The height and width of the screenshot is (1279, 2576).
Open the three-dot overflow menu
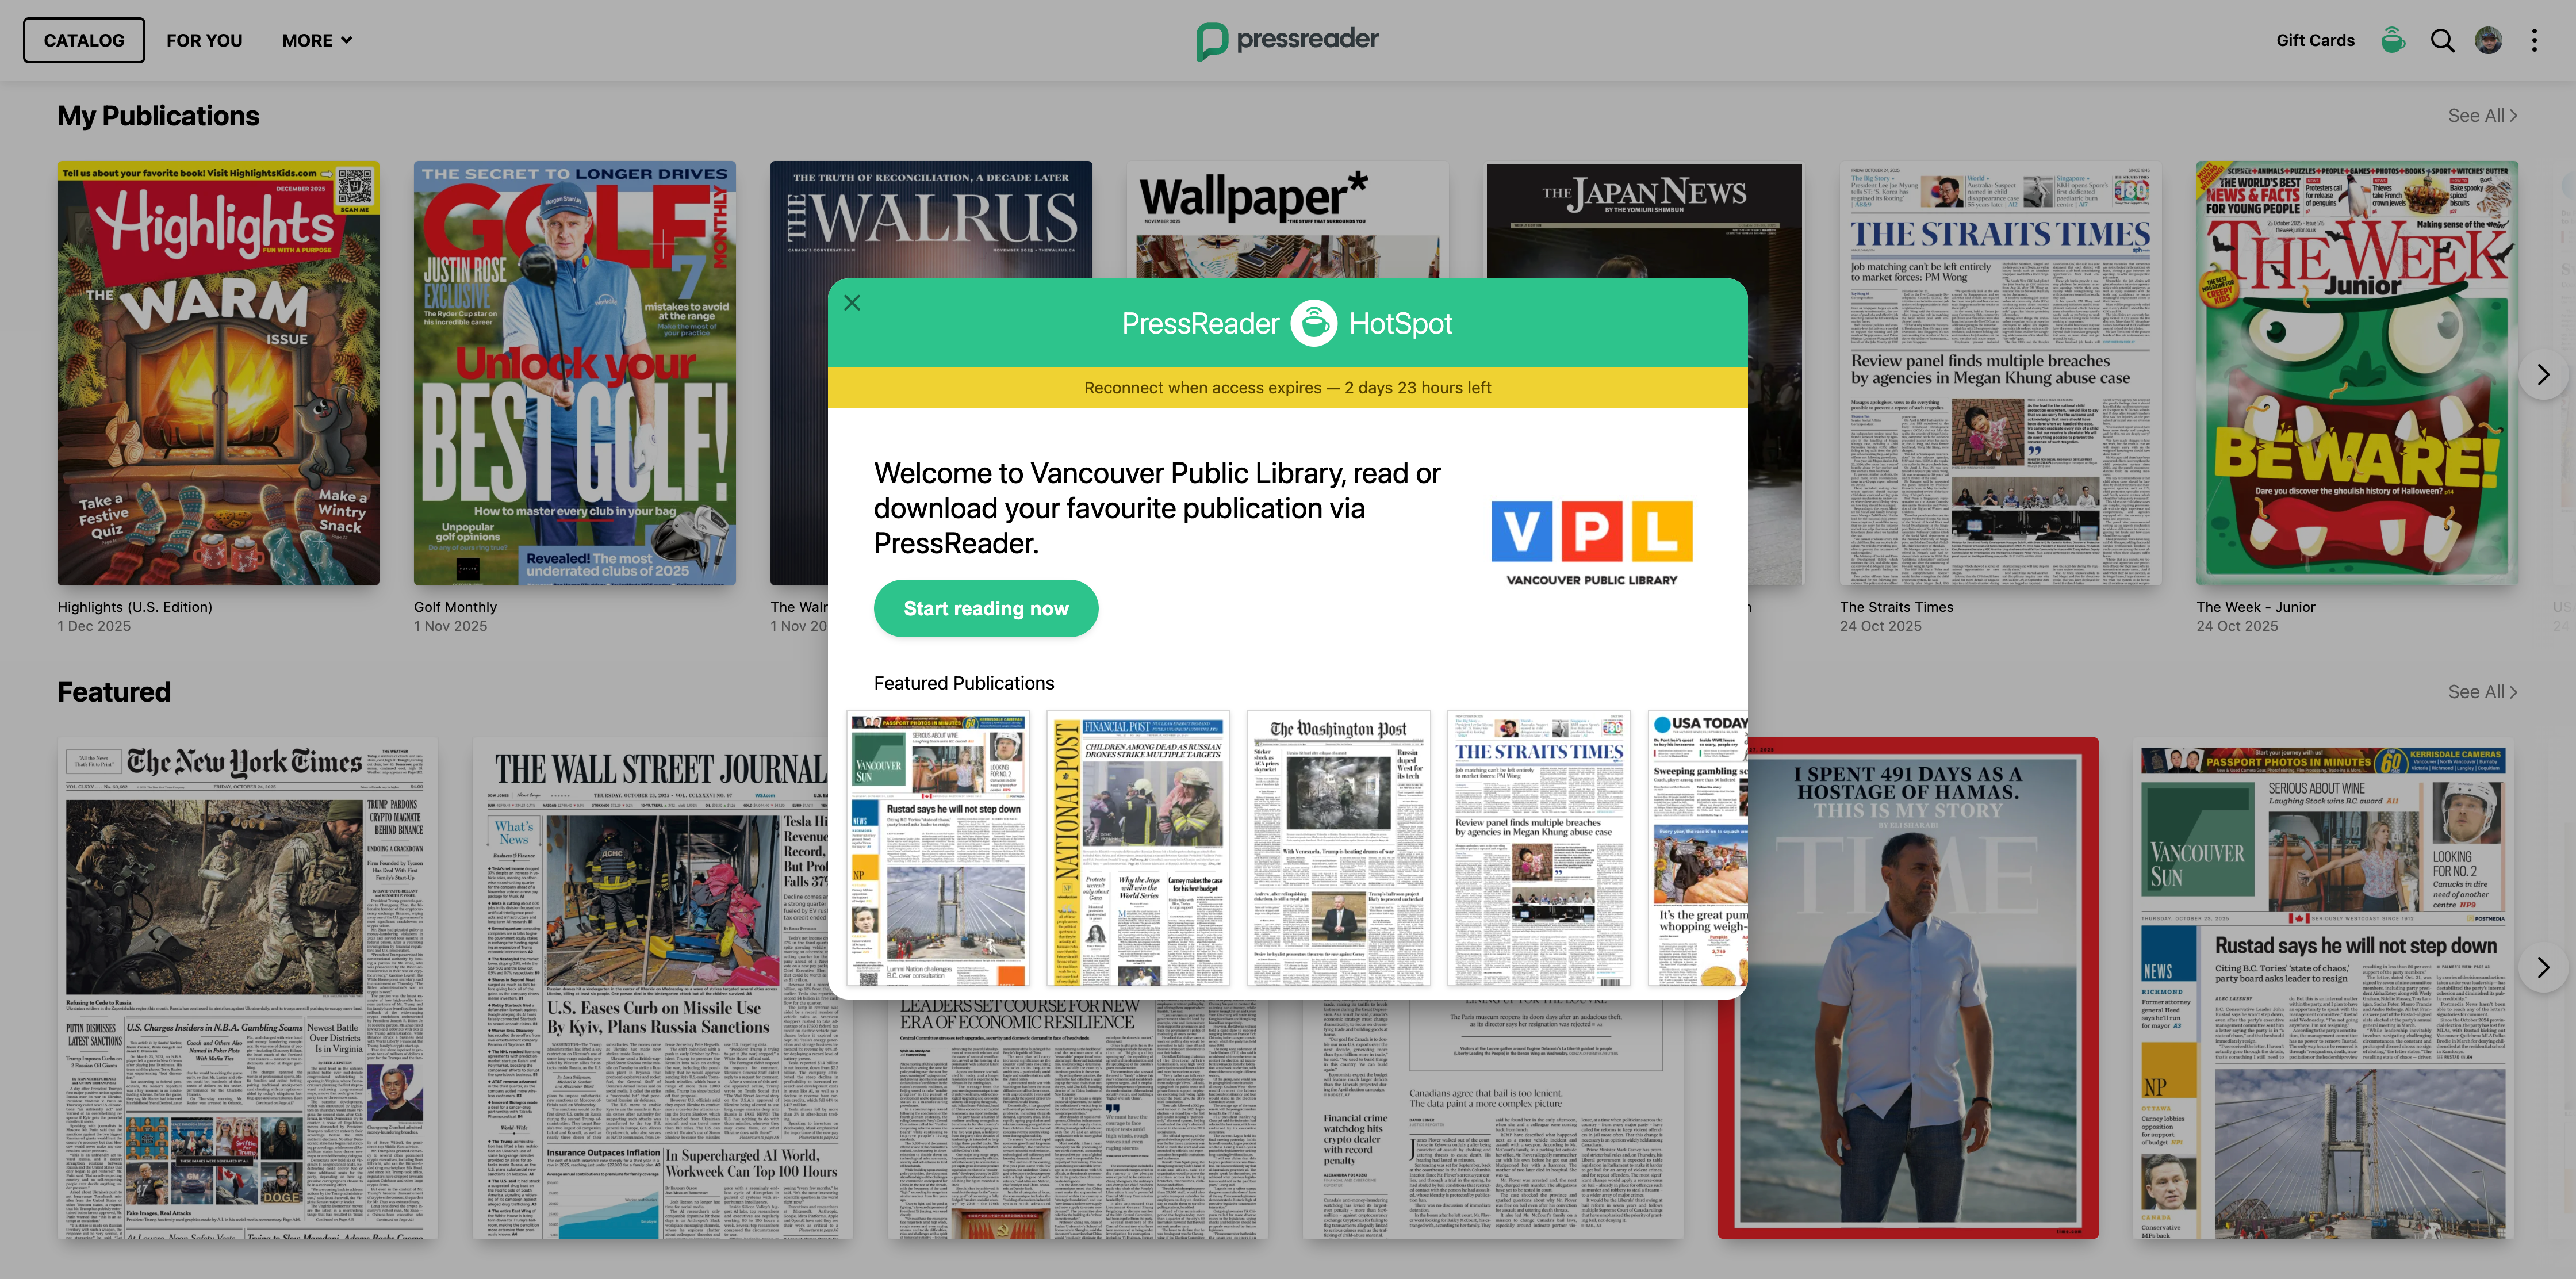2534,40
